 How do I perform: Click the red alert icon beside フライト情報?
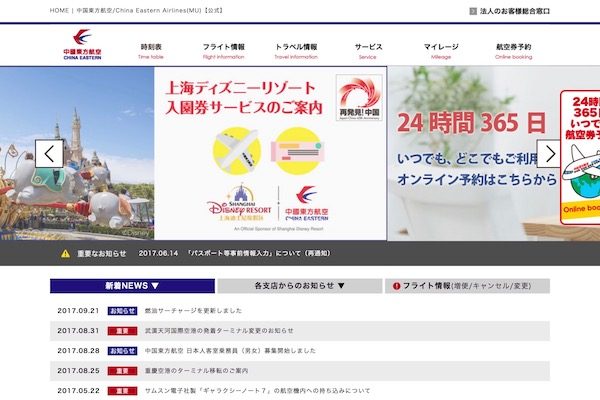396,286
